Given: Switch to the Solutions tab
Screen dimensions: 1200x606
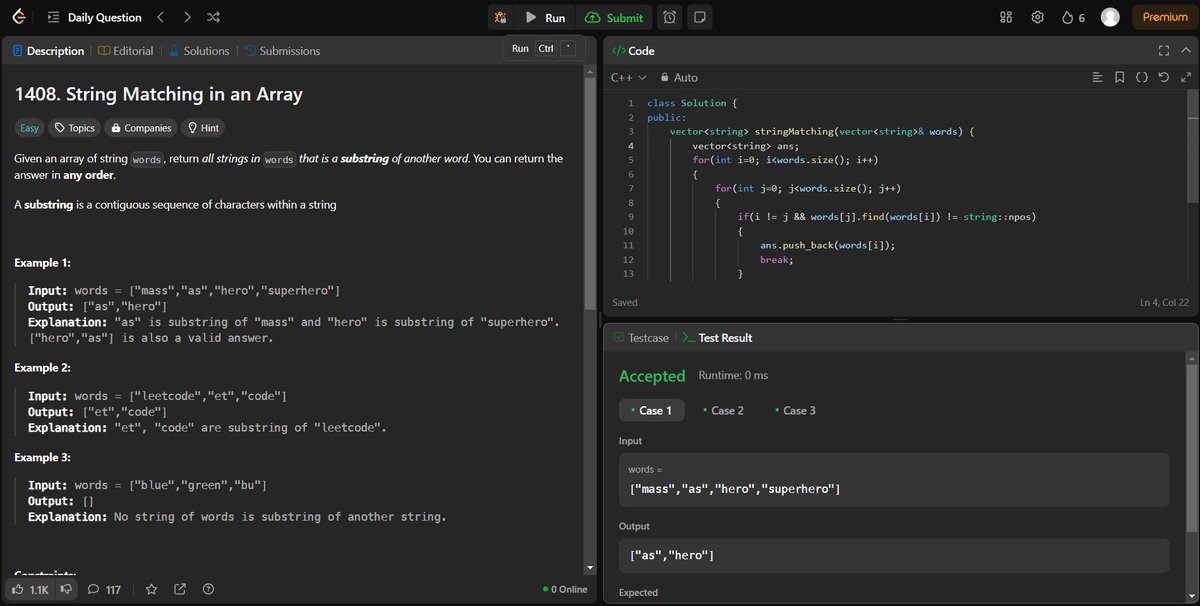Looking at the screenshot, I should pos(199,51).
